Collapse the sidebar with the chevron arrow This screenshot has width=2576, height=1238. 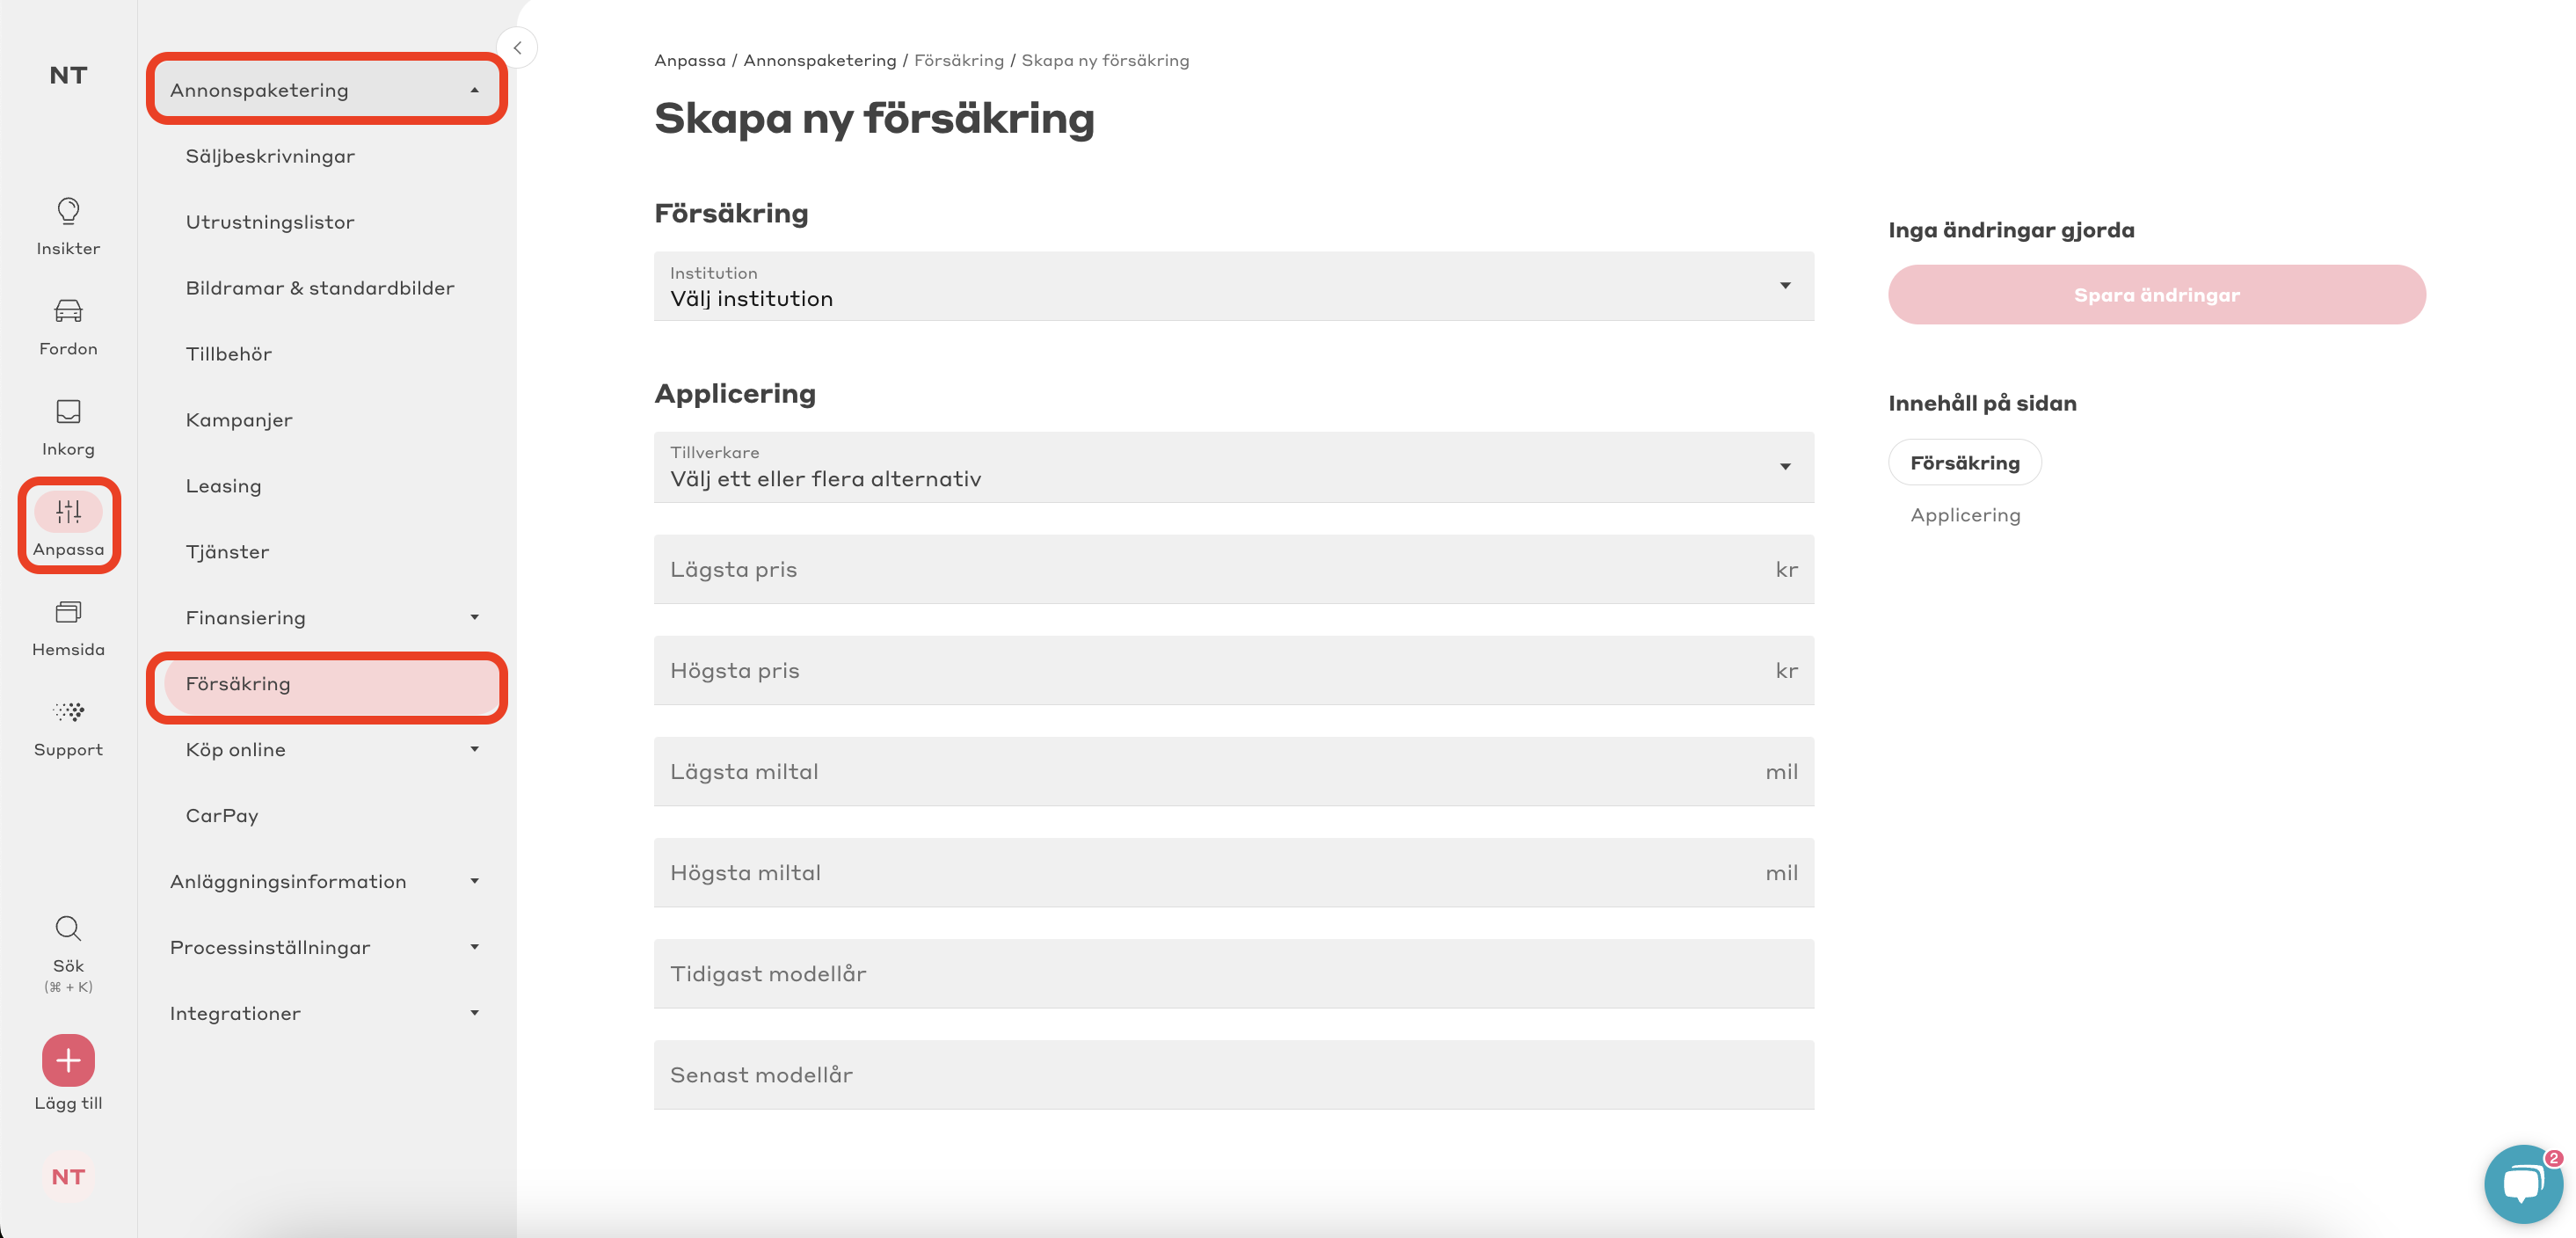coord(517,48)
